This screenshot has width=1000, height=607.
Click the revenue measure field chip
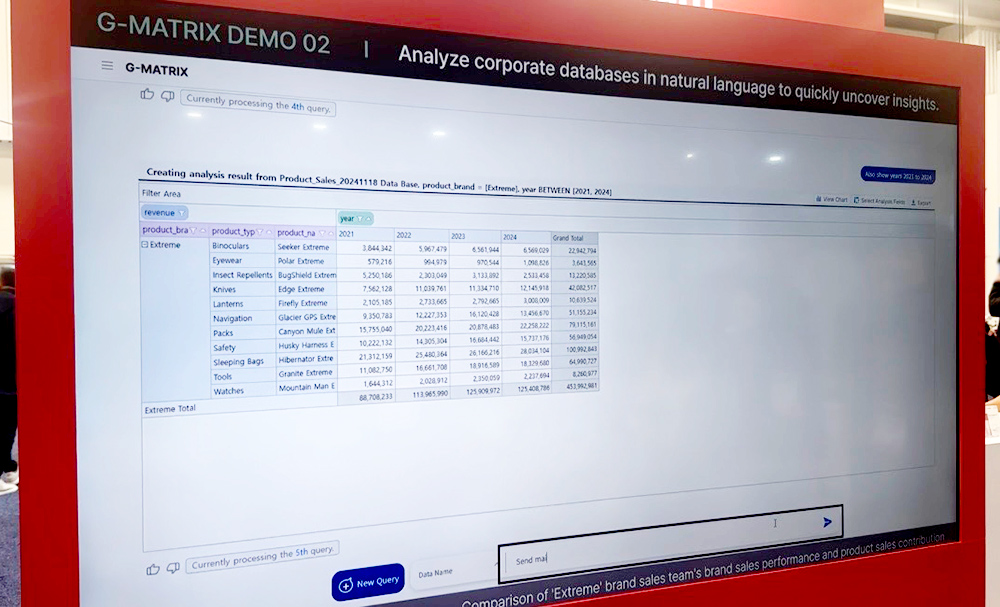click(x=164, y=213)
